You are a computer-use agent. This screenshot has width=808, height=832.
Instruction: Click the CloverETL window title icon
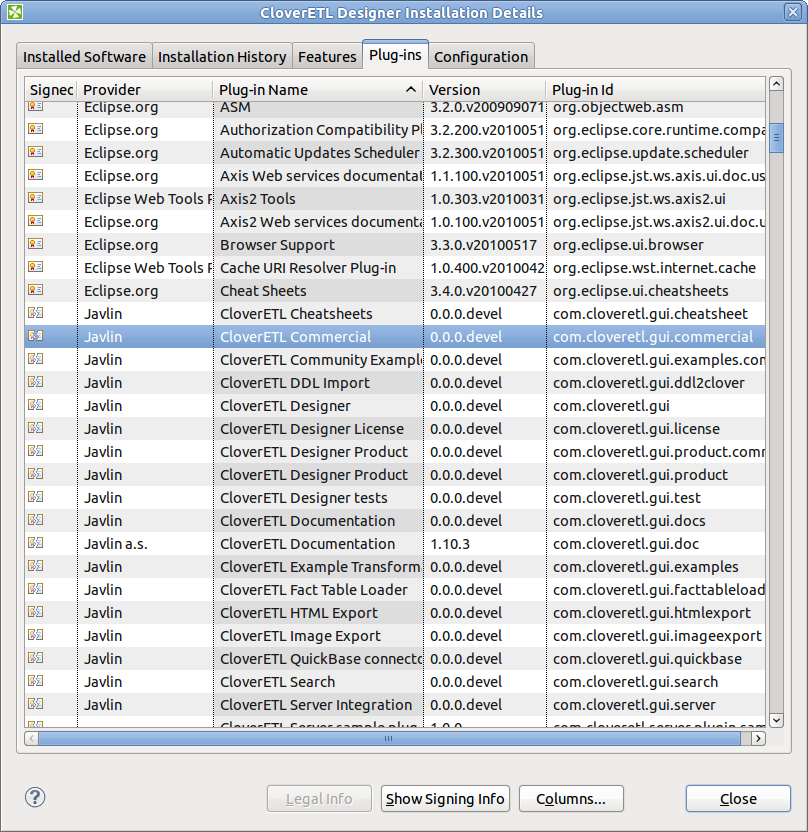[x=15, y=12]
